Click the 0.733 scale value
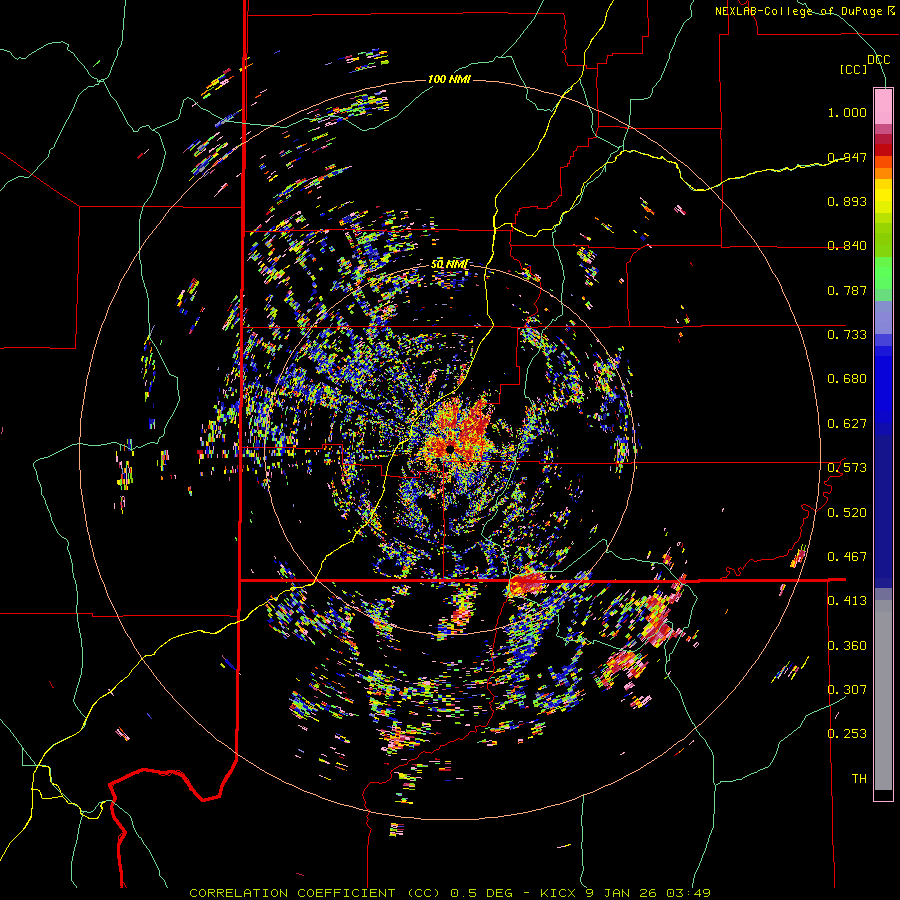Viewport: 900px width, 900px height. coord(847,335)
